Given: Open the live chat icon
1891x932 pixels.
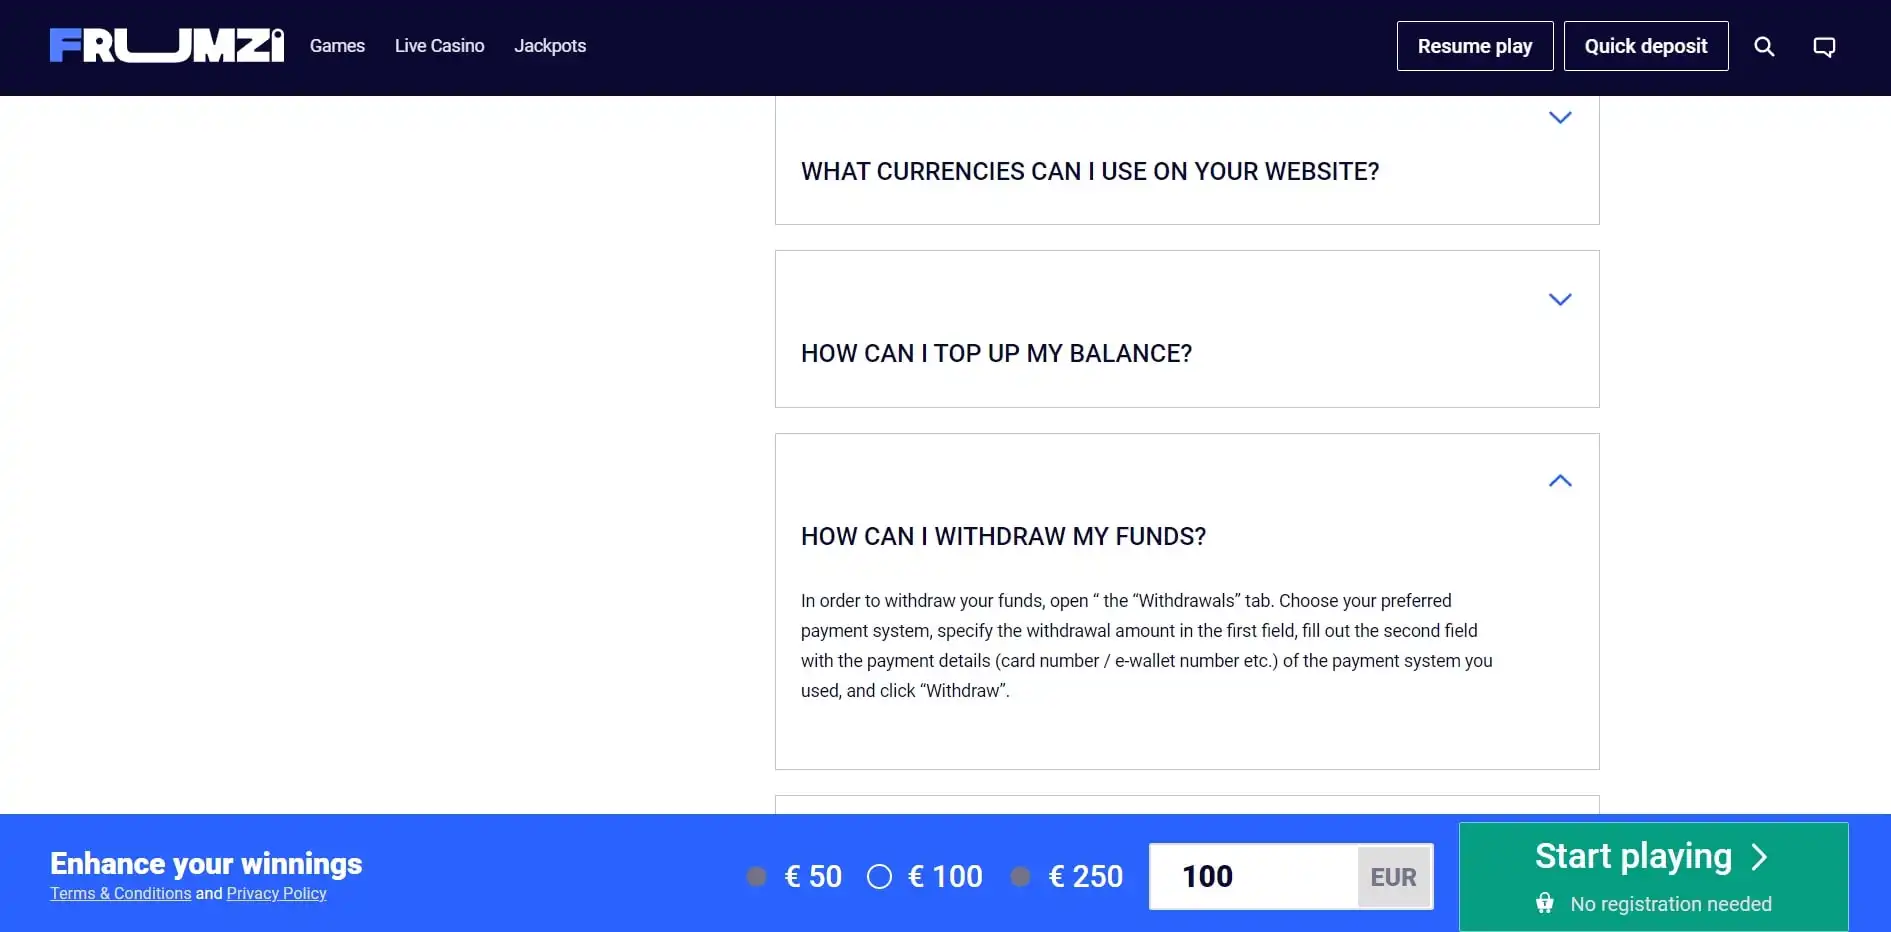Looking at the screenshot, I should [1824, 47].
